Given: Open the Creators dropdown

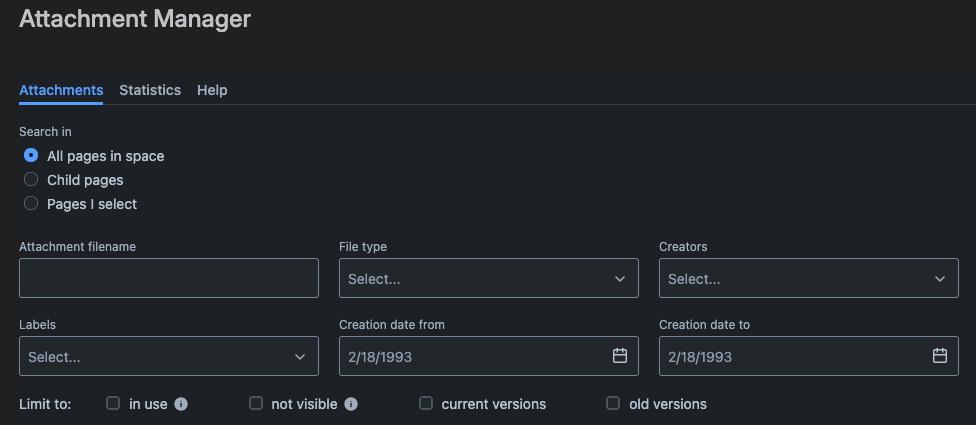Looking at the screenshot, I should [808, 279].
